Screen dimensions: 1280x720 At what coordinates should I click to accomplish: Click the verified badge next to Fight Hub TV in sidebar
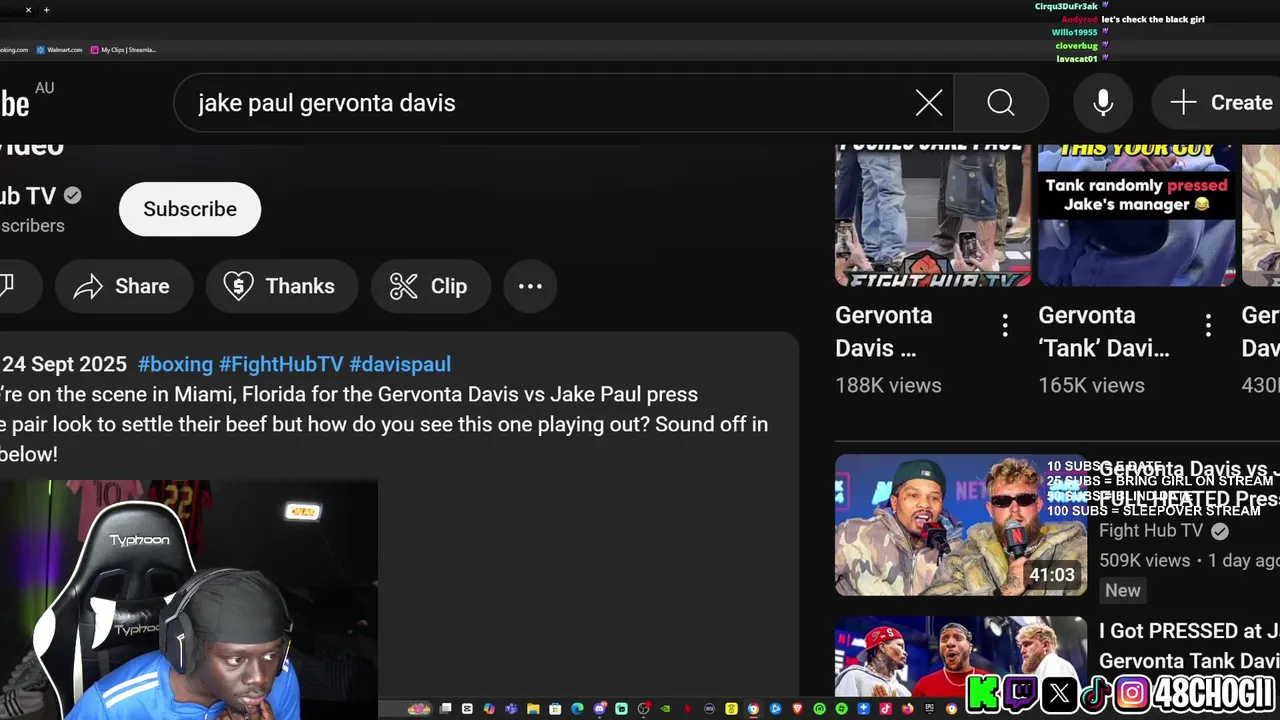click(1219, 531)
